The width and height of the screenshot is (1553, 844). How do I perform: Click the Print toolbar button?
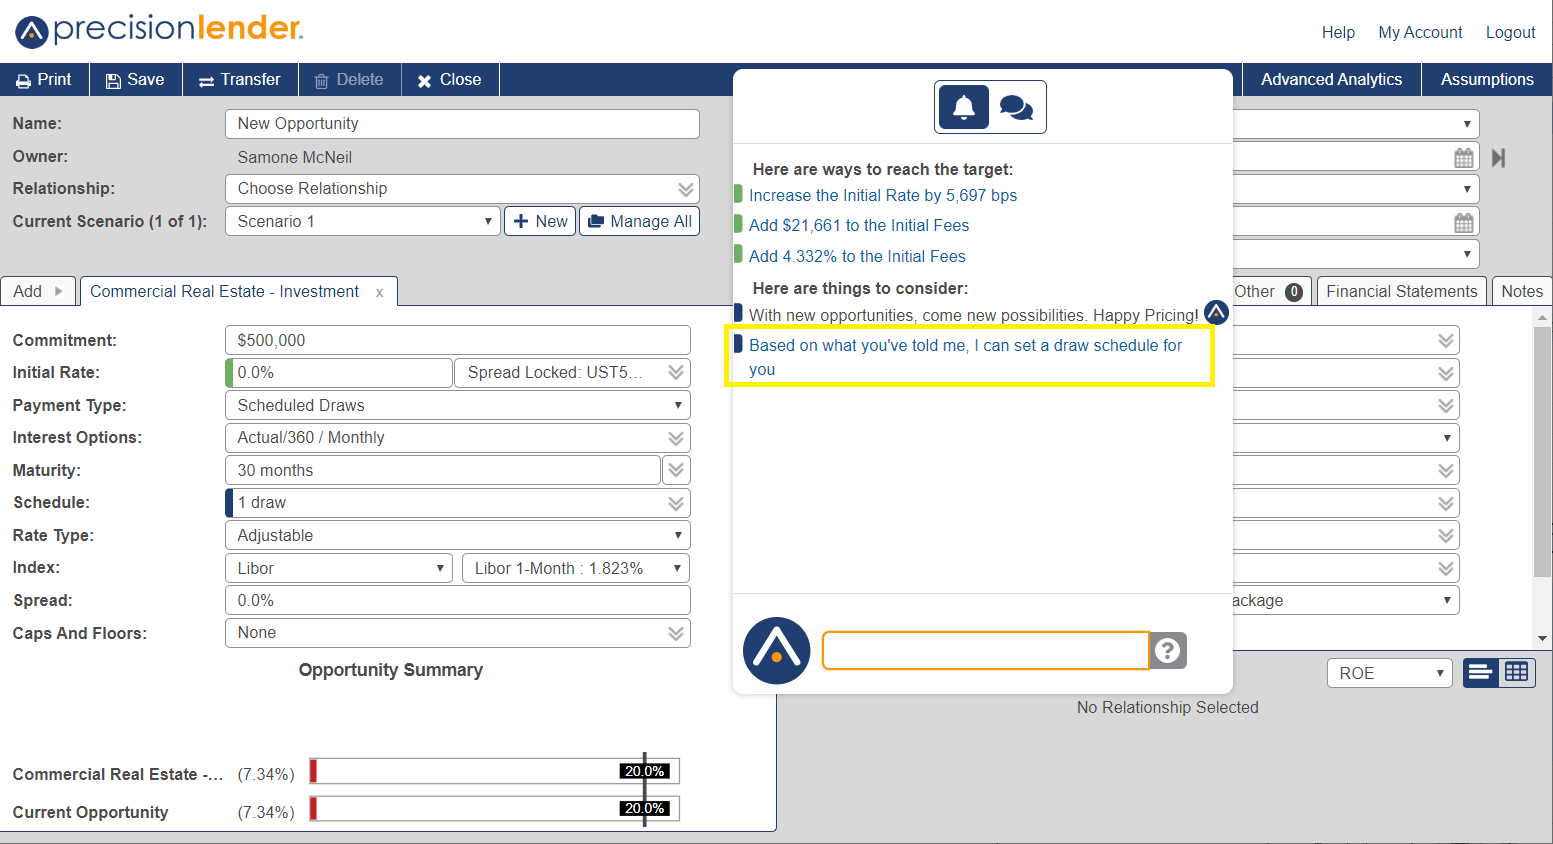point(44,80)
